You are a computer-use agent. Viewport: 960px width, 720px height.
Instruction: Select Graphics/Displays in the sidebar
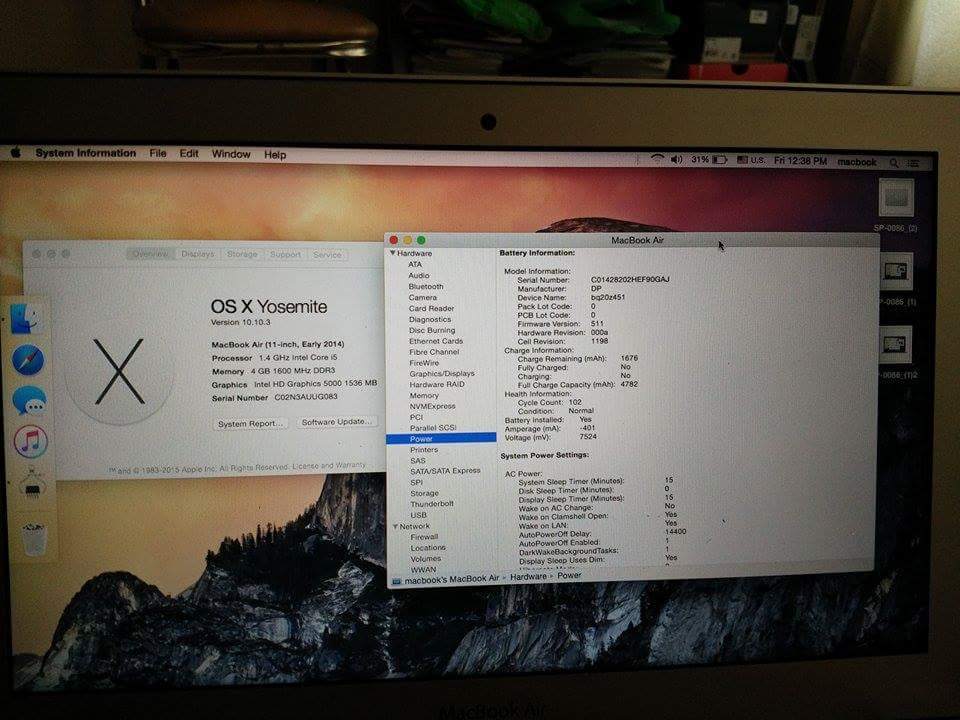click(442, 373)
